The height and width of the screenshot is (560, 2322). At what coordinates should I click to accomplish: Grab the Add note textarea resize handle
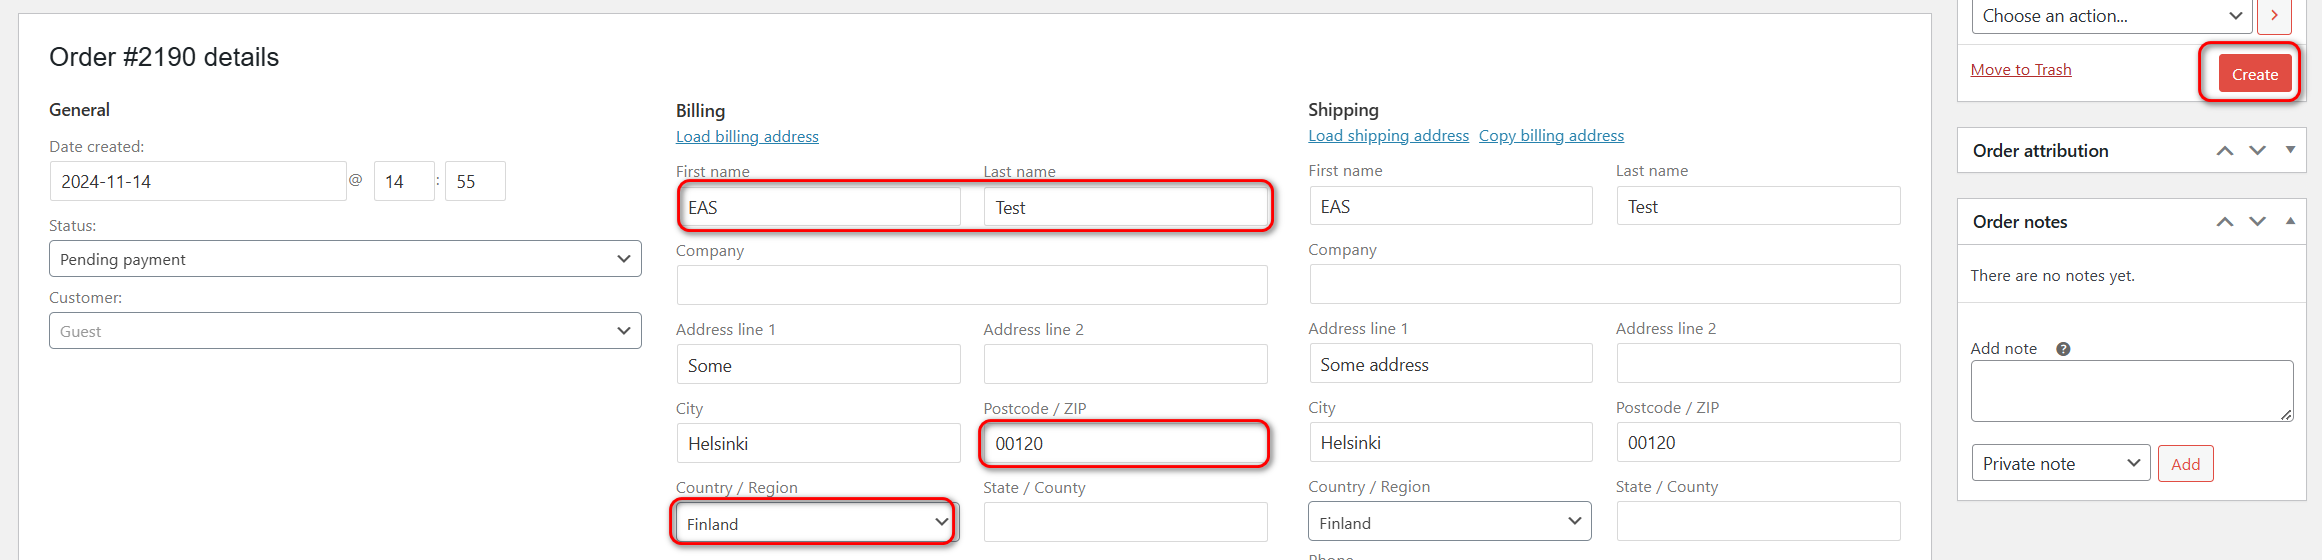point(2286,415)
